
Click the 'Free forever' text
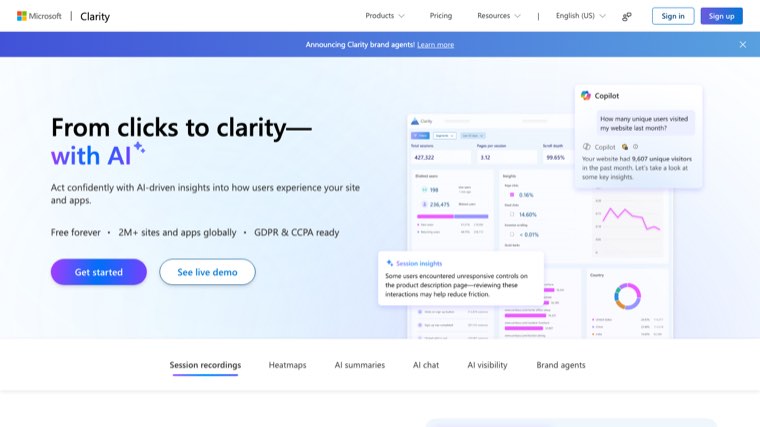coord(76,233)
